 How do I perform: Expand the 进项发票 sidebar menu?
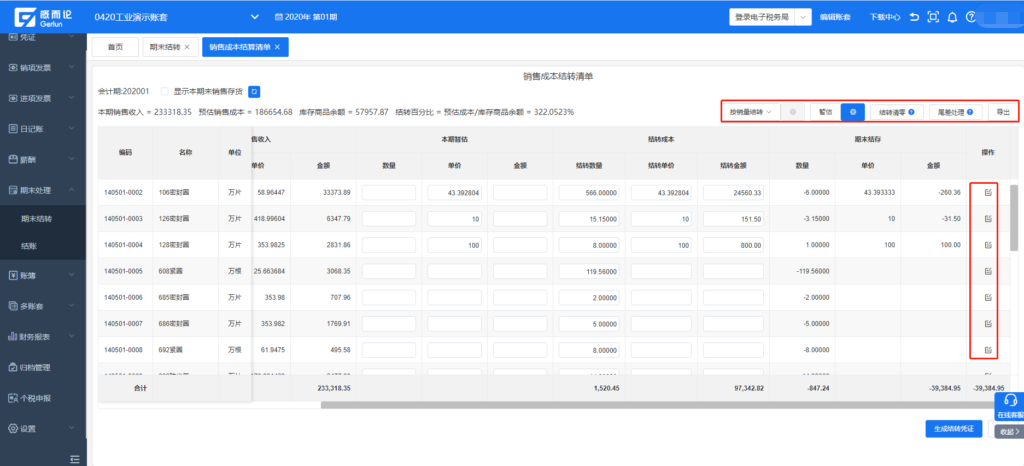coord(42,98)
